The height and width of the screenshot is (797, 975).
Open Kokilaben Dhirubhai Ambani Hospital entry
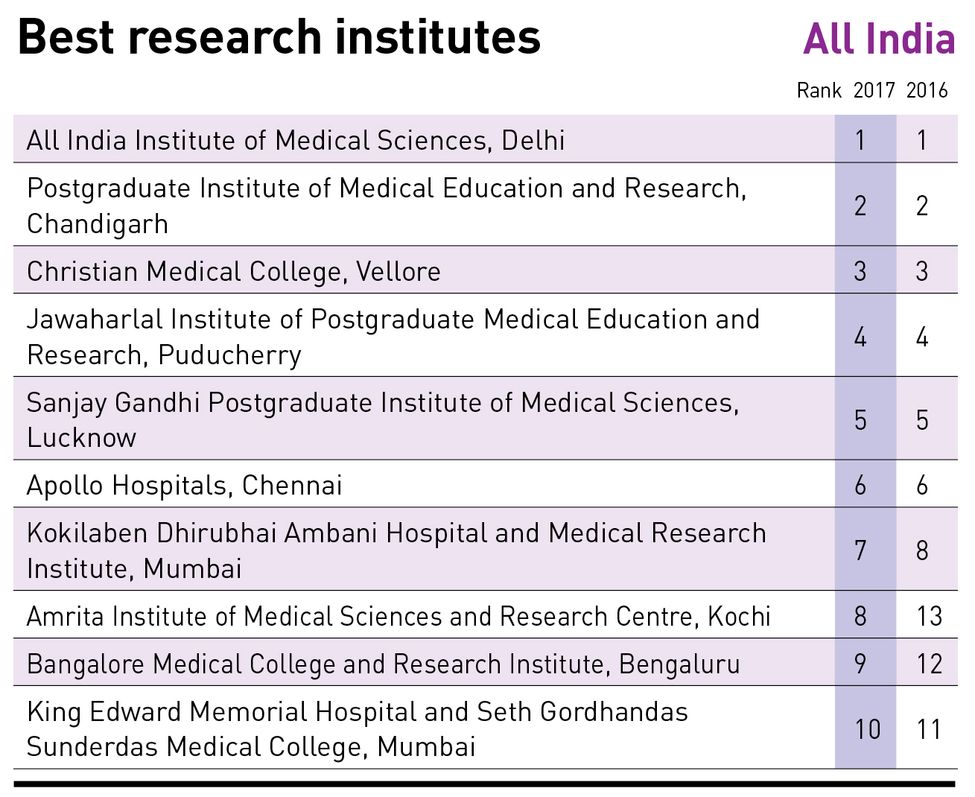tap(485, 549)
